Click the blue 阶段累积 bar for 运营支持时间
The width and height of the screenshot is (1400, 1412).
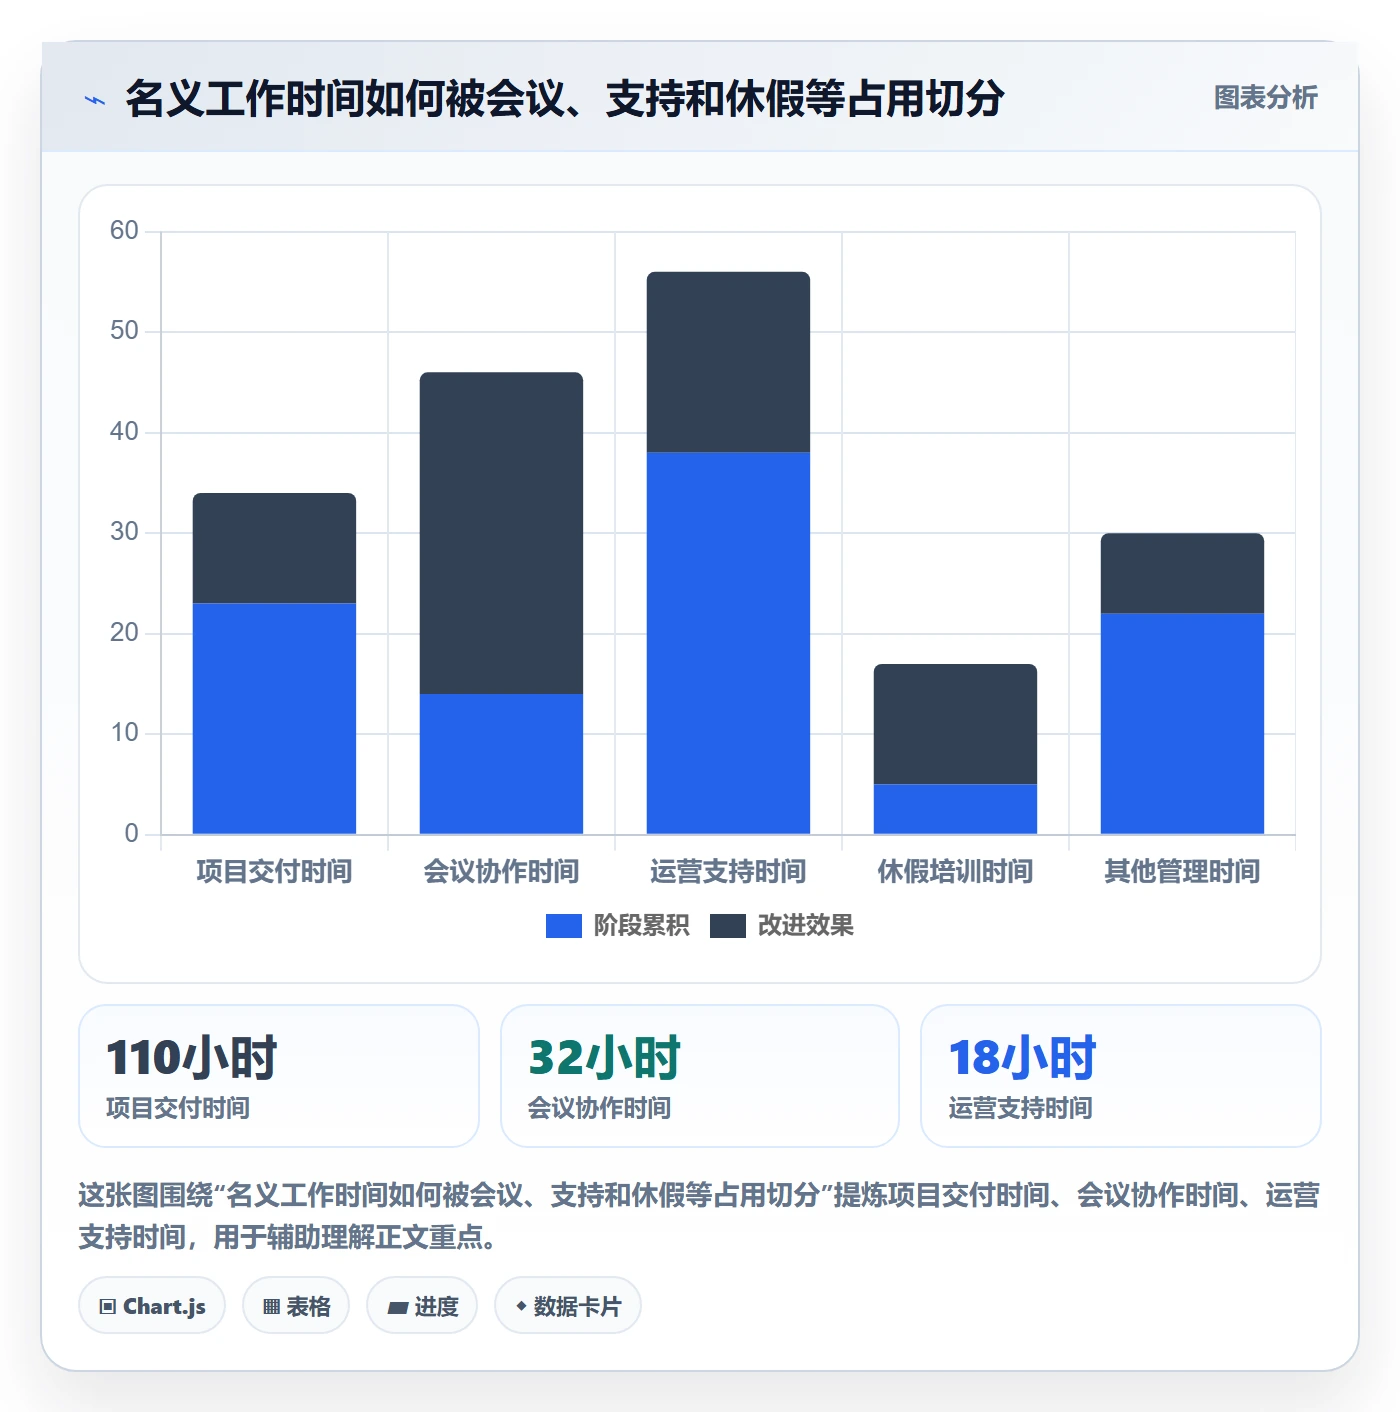click(x=728, y=643)
